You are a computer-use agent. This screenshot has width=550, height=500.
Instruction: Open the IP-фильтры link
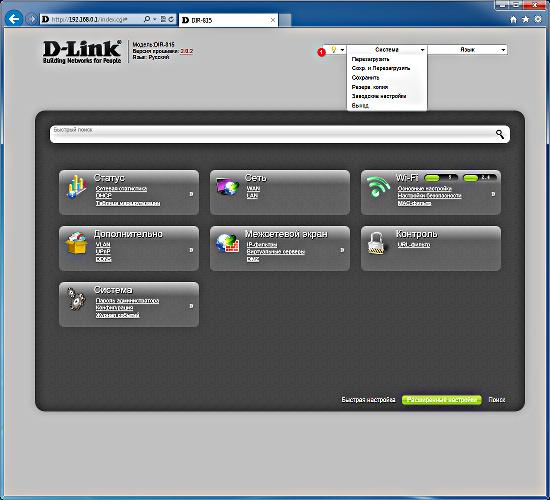tap(262, 244)
